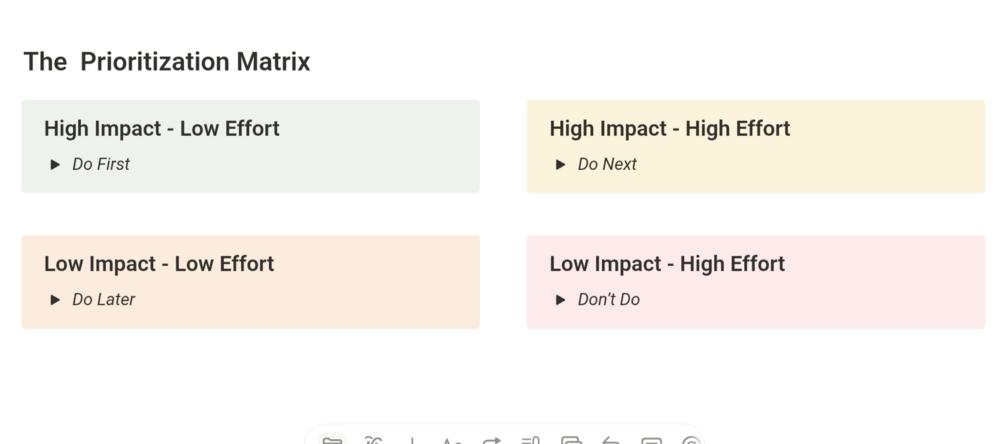Click the left-pointing curved arrow icon

point(611,441)
